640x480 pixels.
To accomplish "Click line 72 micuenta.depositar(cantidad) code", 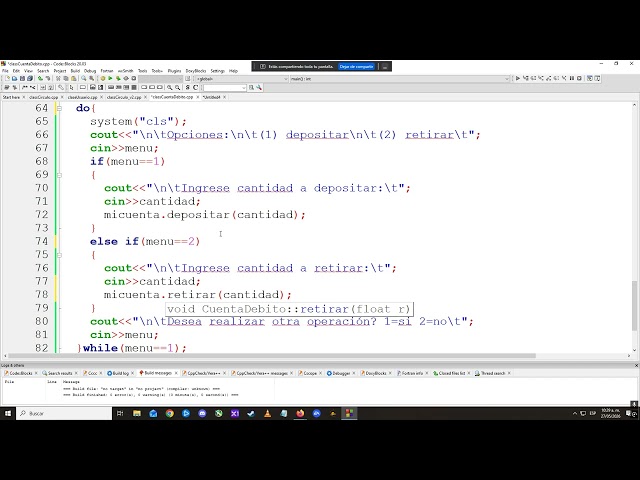I will tap(204, 215).
